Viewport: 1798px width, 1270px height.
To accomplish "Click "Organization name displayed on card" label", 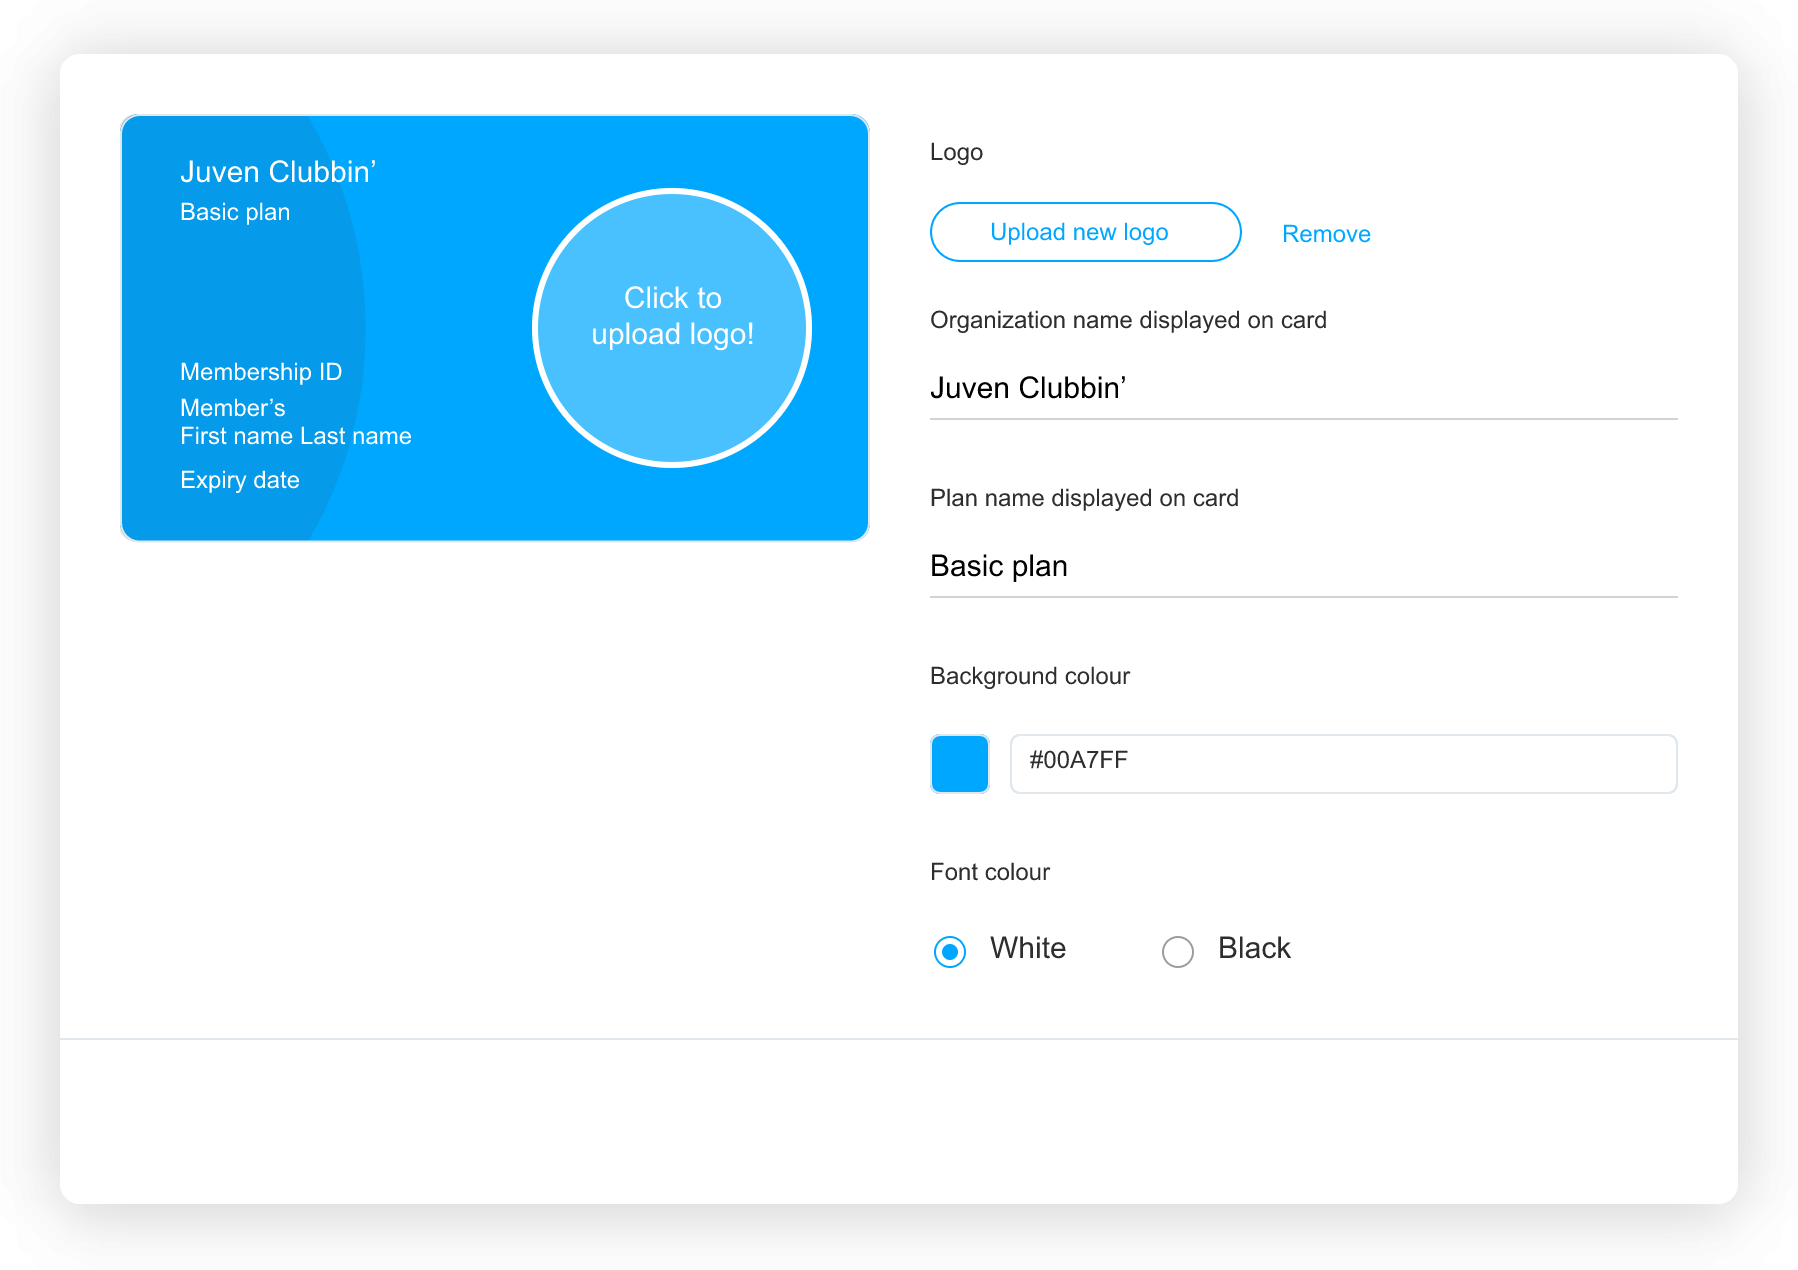I will (1128, 320).
